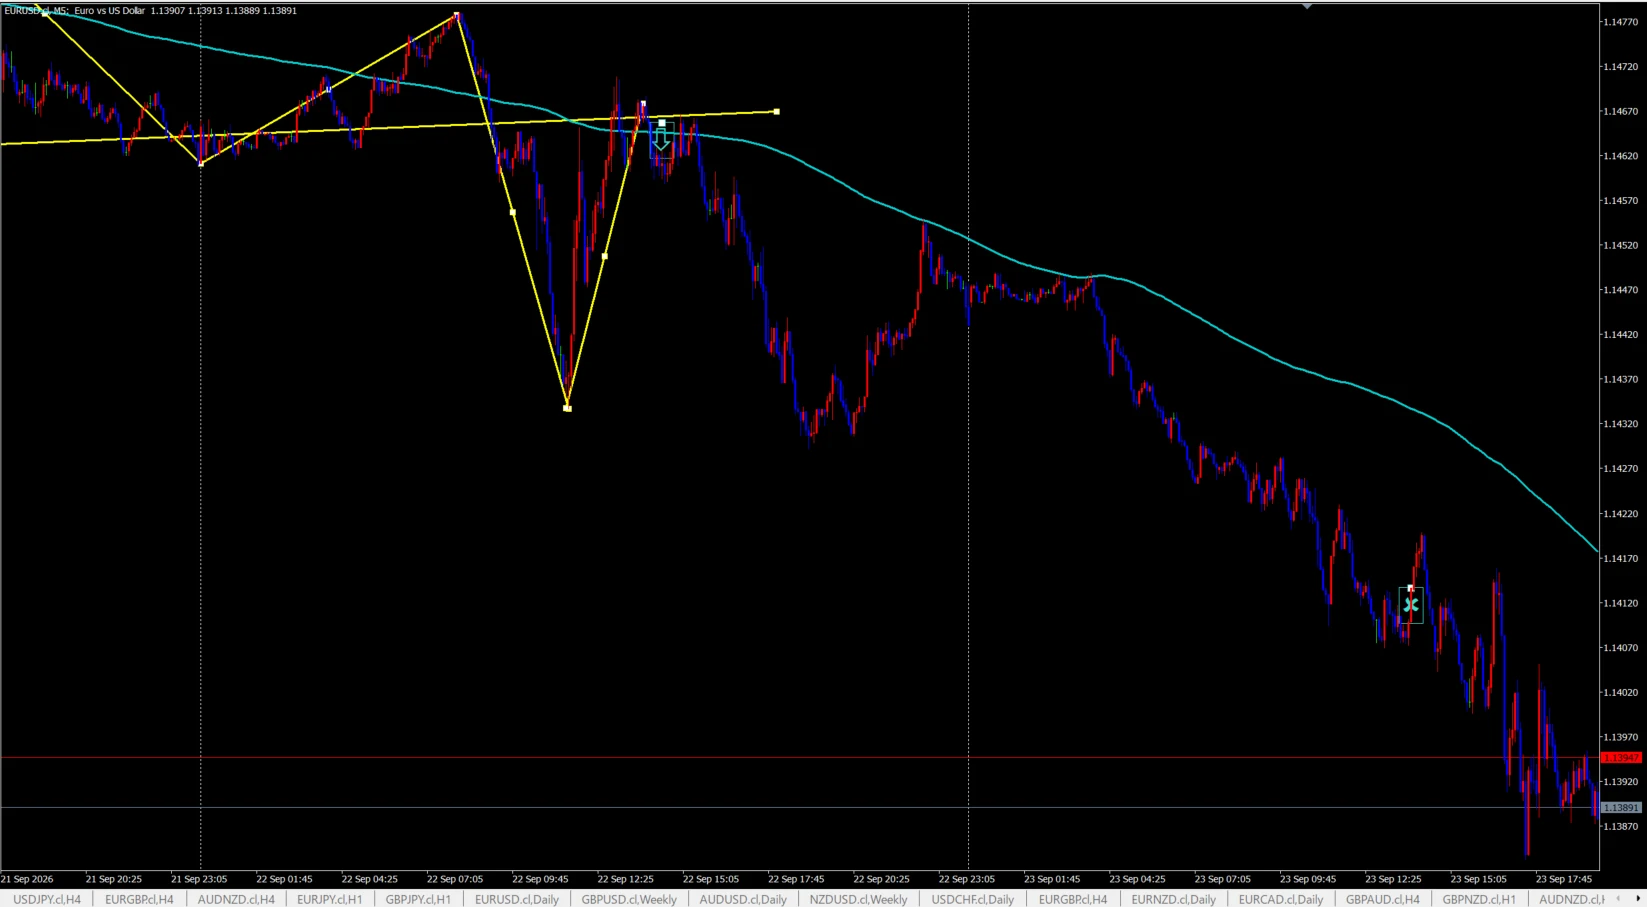This screenshot has width=1647, height=907.
Task: Switch to the USDJPY.cl,H4 chart tab
Action: click(47, 899)
